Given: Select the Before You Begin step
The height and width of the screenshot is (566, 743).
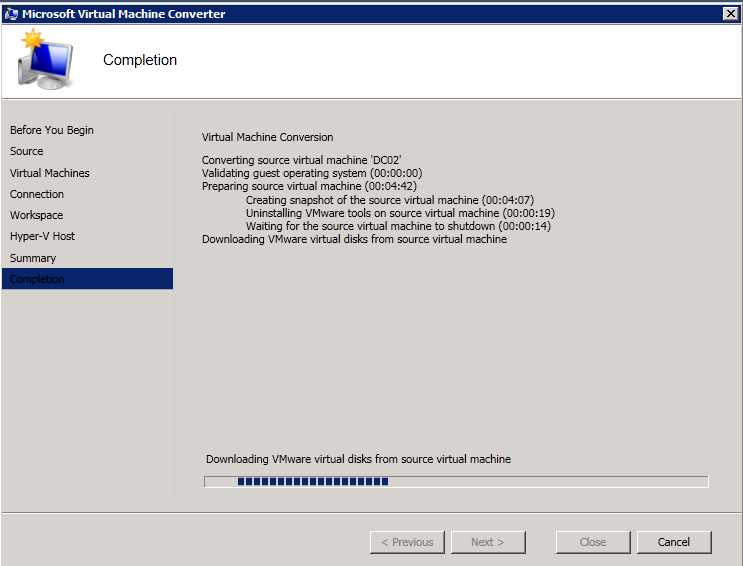Looking at the screenshot, I should click(52, 130).
